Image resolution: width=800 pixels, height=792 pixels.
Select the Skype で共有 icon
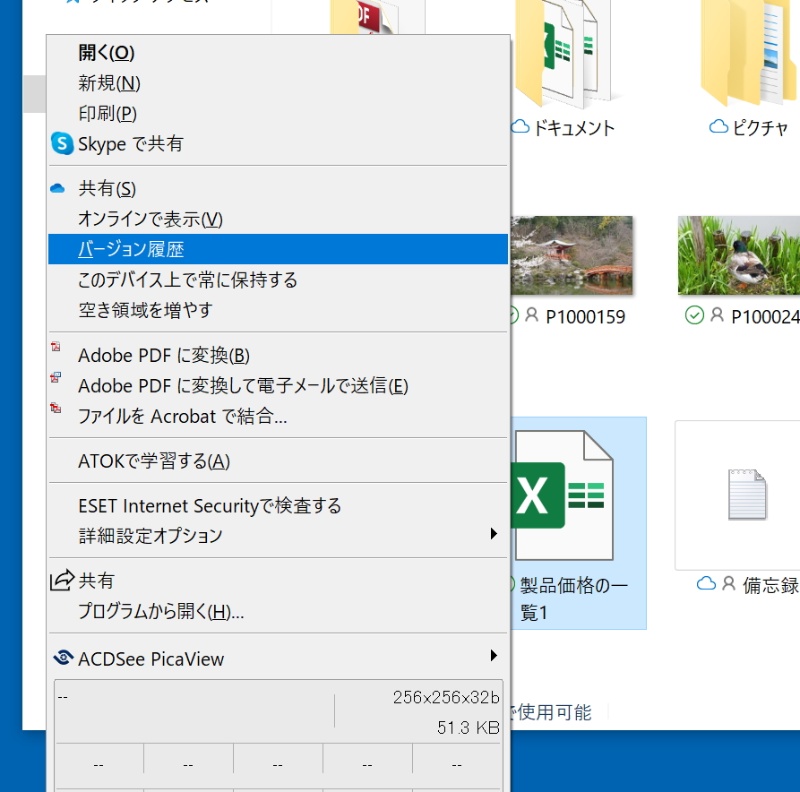click(63, 143)
